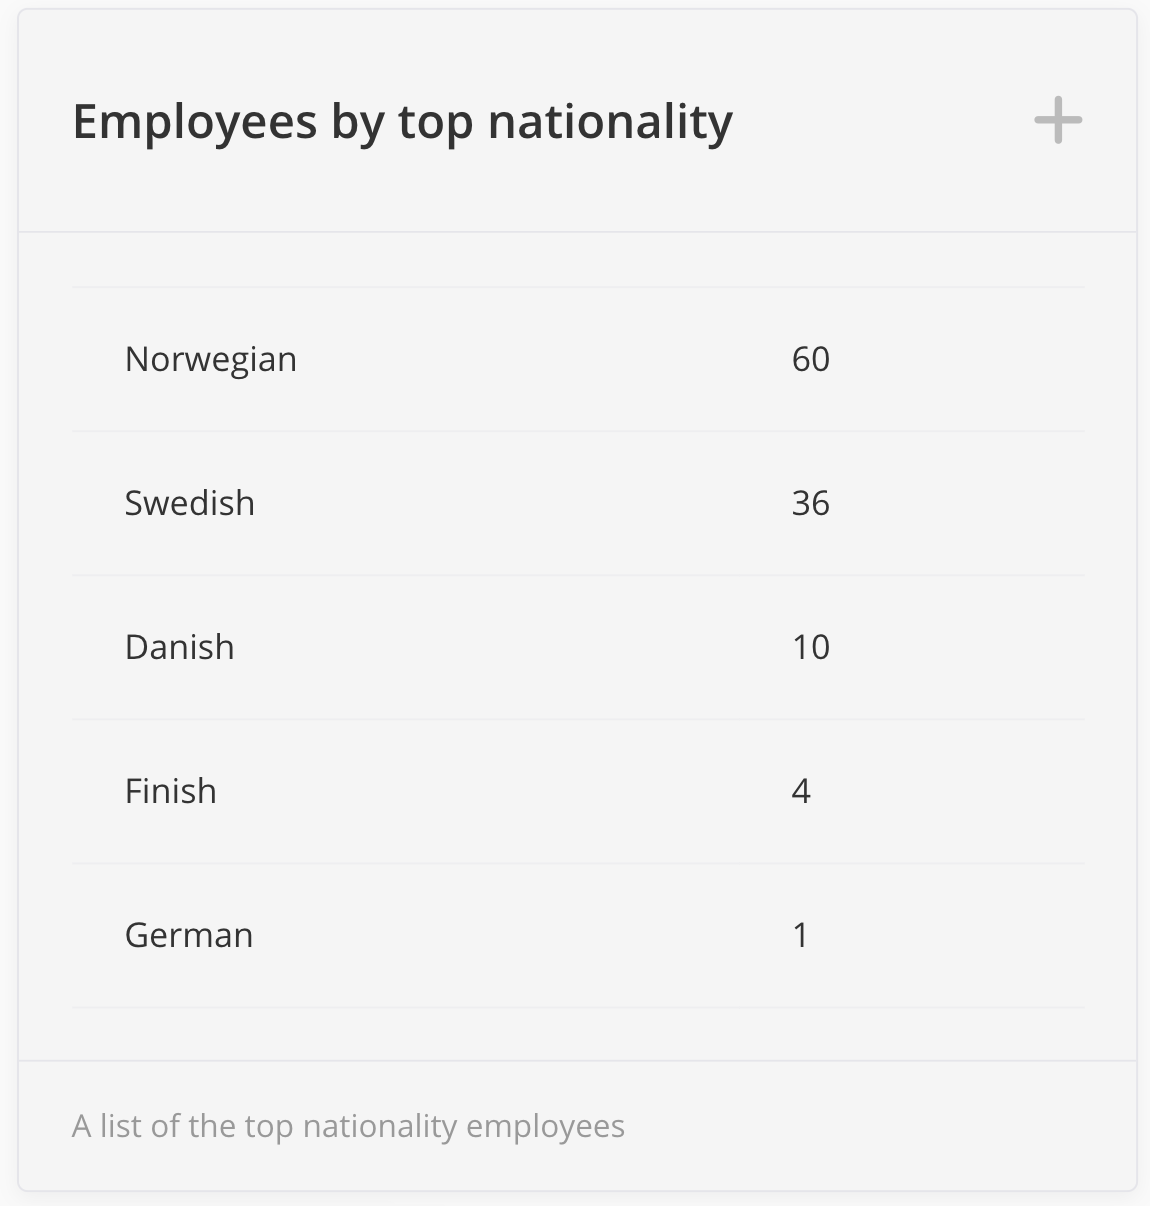This screenshot has height=1206, width=1150.
Task: Click the middle of the Danish row
Action: (x=578, y=647)
